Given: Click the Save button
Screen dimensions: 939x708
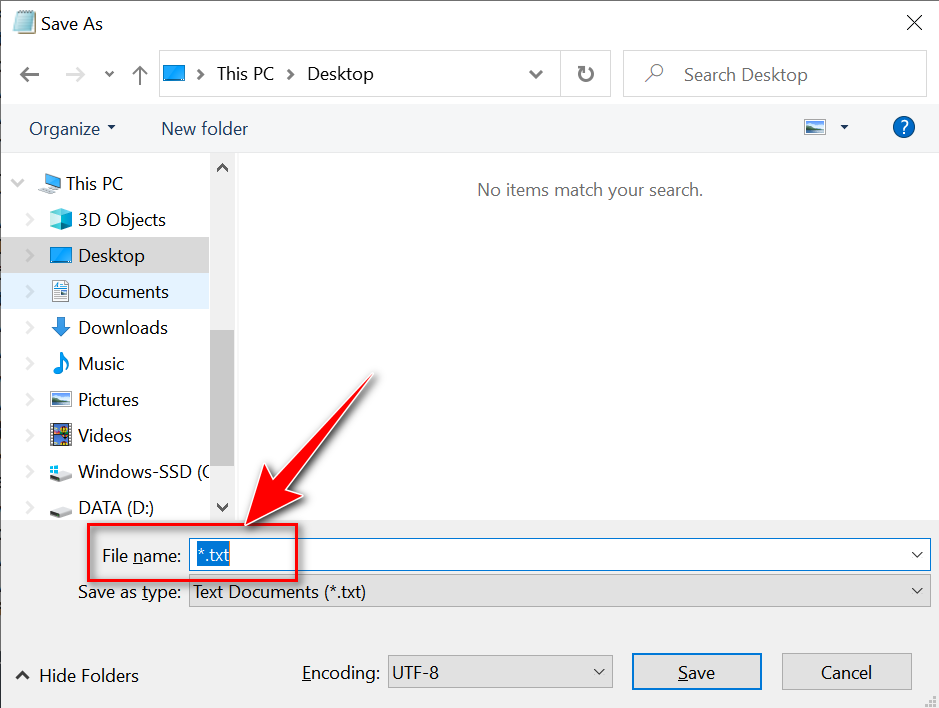Looking at the screenshot, I should (x=696, y=672).
